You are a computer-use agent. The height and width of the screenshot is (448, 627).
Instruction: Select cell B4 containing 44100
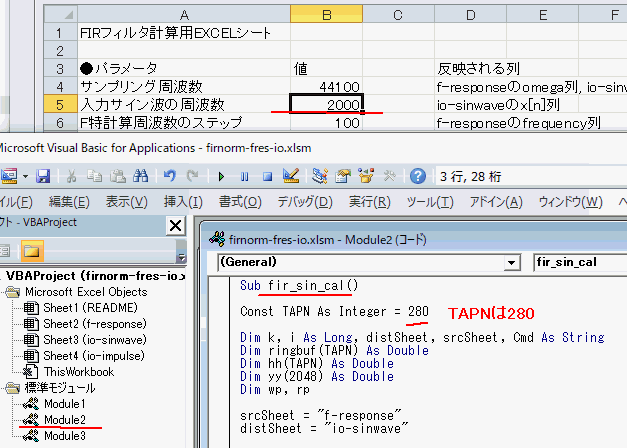(326, 86)
